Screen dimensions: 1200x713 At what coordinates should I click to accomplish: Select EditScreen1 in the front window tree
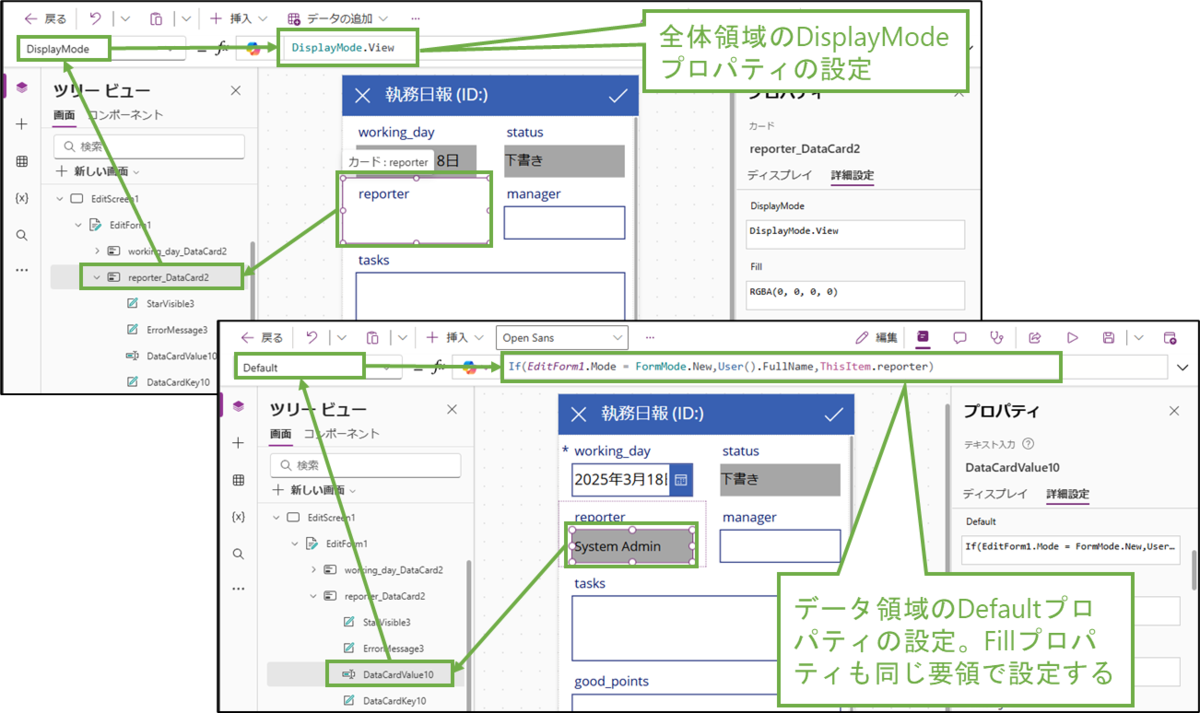(331, 517)
